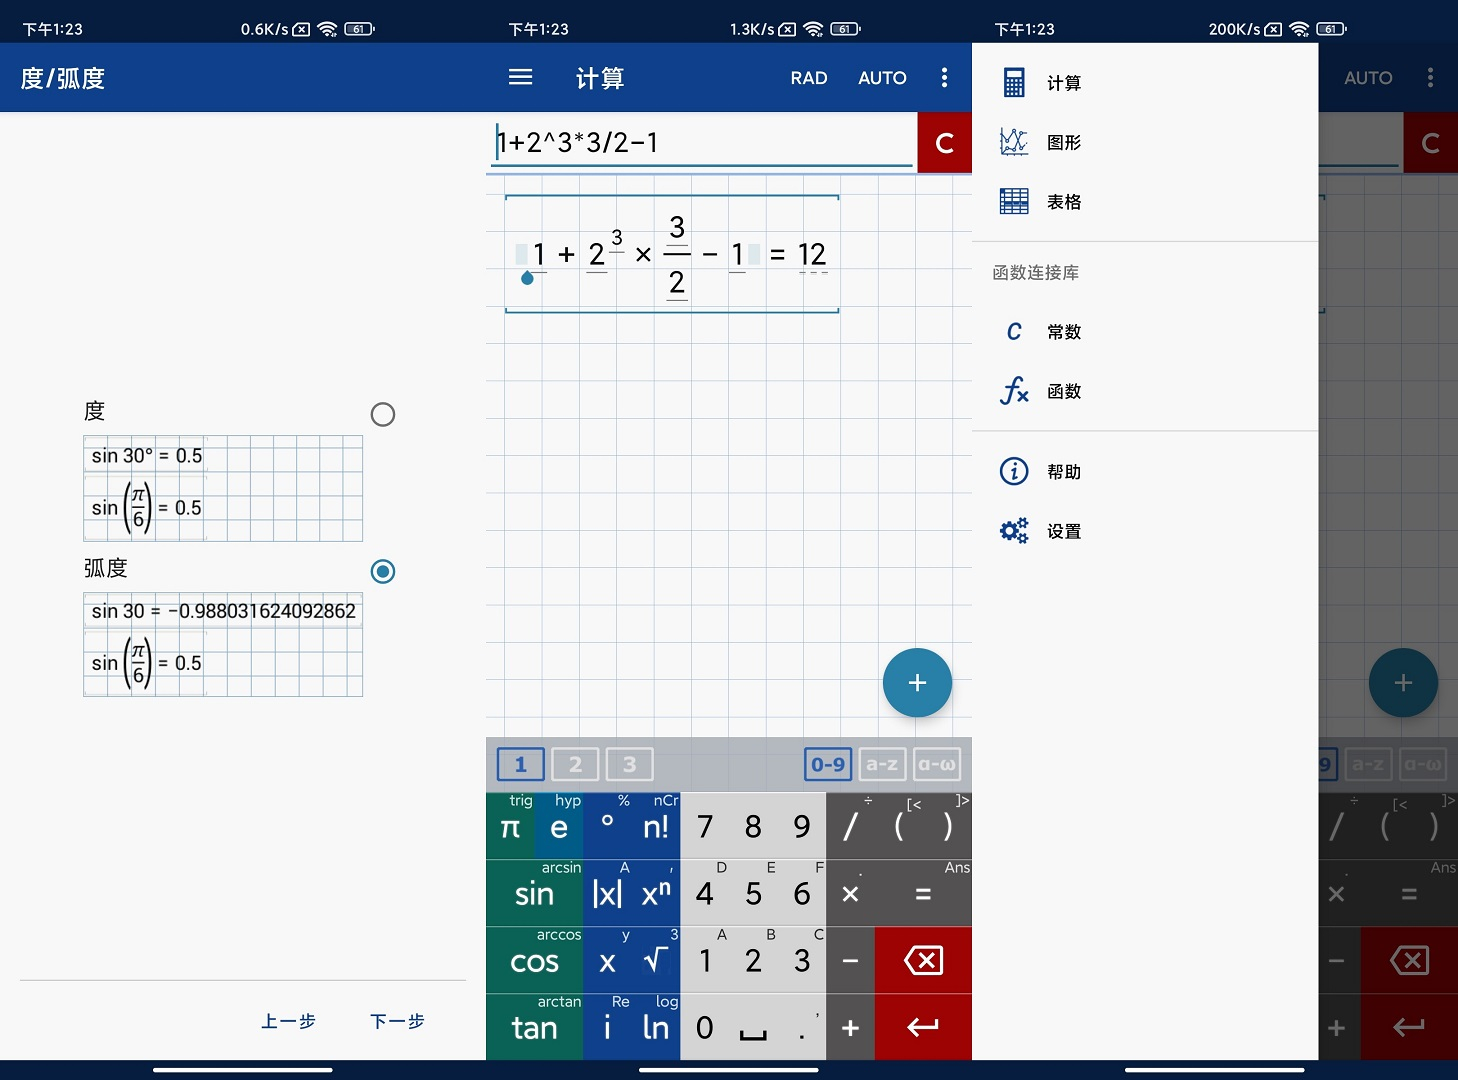
Task: Tap the equals = key
Action: [923, 893]
